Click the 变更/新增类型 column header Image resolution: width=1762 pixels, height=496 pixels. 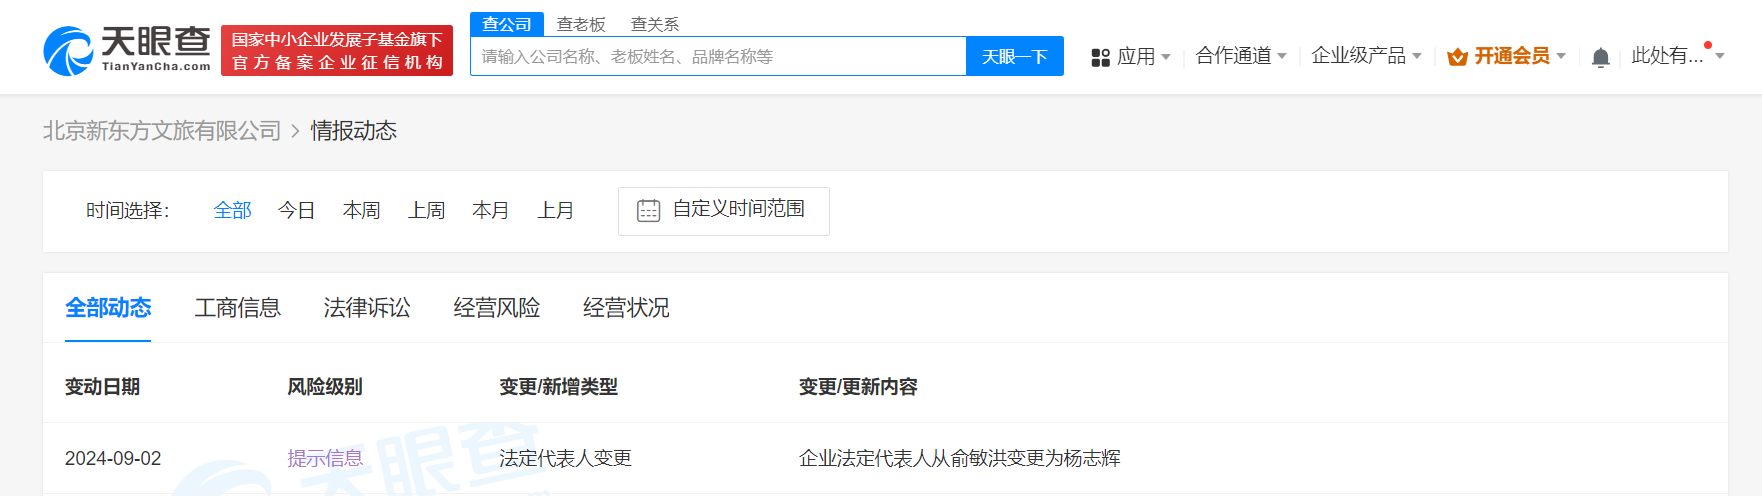558,387
